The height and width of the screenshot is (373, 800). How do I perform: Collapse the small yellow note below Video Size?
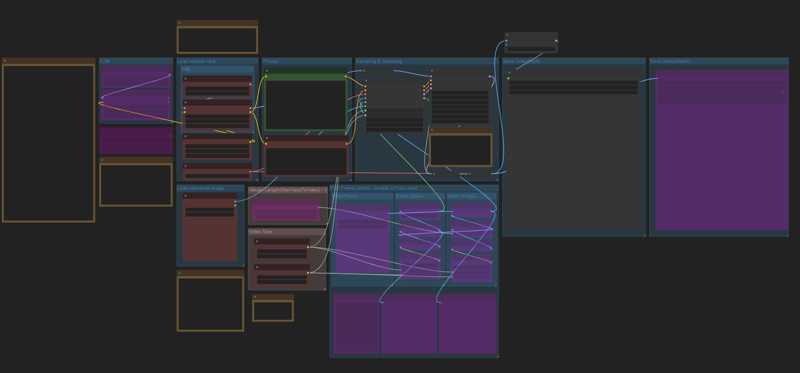point(256,297)
